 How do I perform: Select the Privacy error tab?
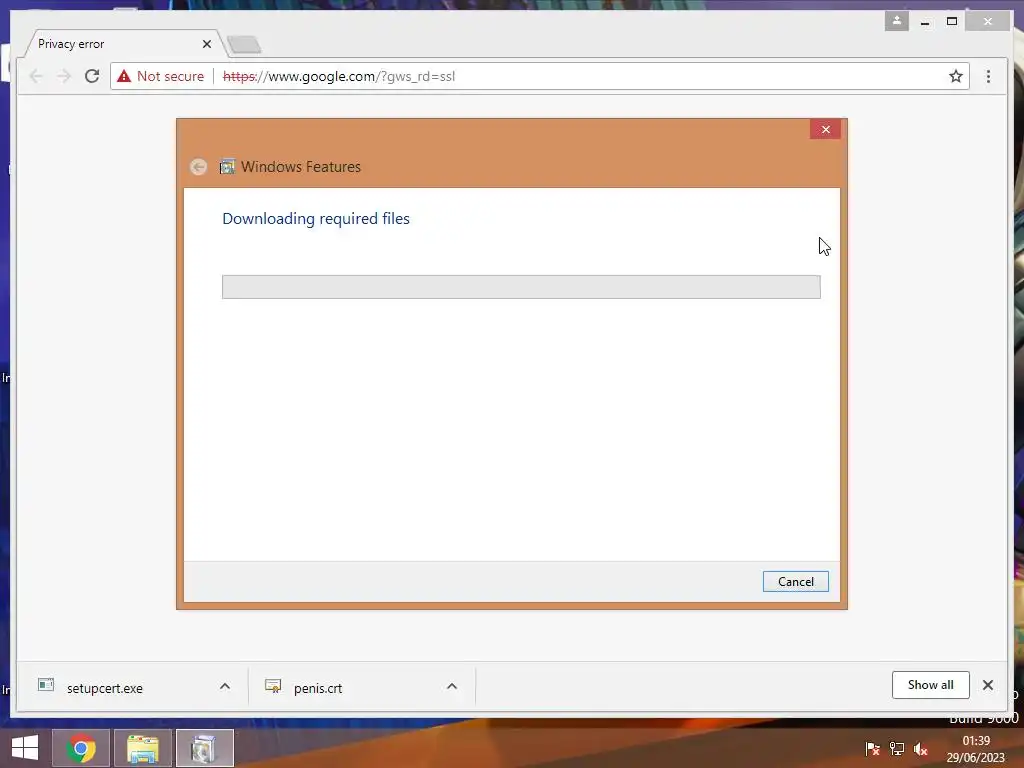[124, 44]
